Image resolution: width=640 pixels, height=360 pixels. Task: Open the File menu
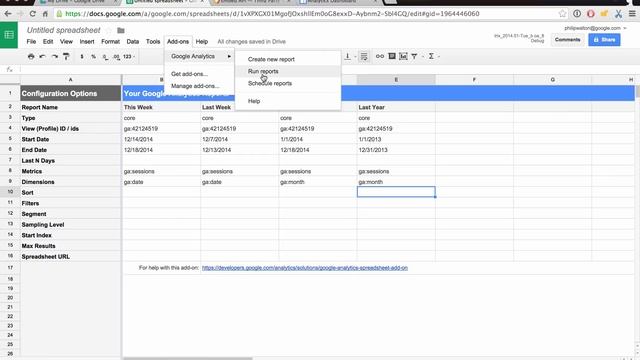click(x=31, y=42)
